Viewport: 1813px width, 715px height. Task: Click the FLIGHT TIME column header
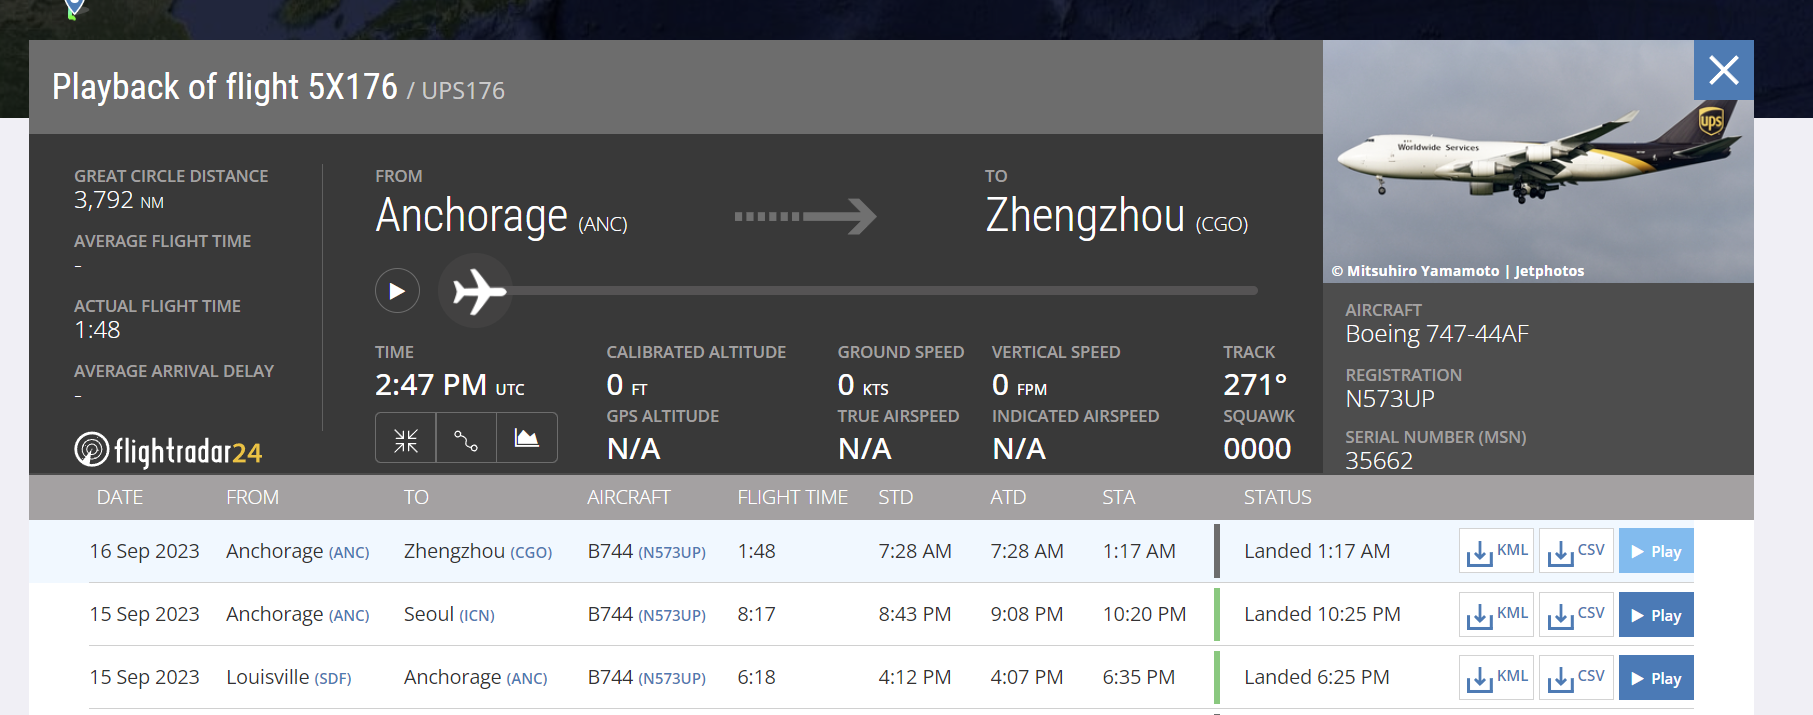pyautogui.click(x=793, y=497)
